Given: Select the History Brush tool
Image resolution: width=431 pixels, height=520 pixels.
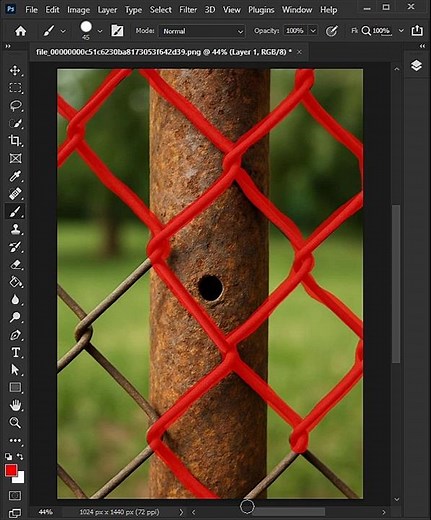Looking at the screenshot, I should (x=15, y=247).
